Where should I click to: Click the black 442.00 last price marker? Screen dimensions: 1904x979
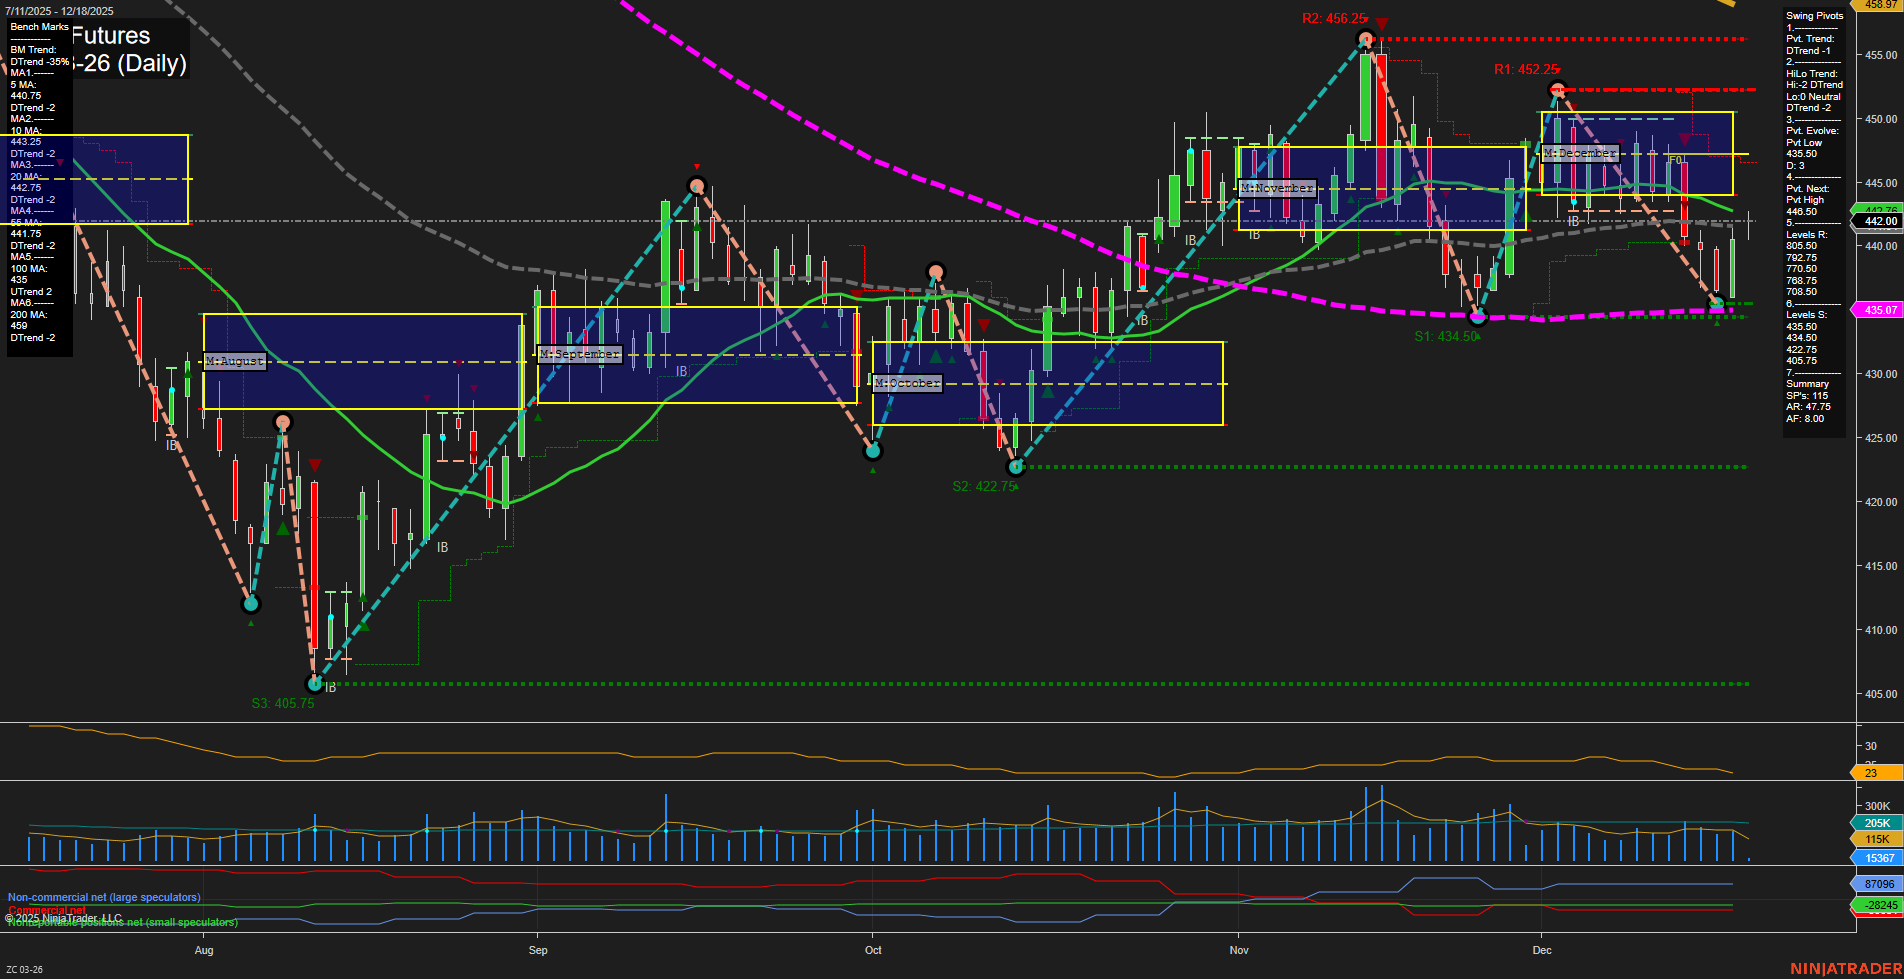coord(1877,221)
